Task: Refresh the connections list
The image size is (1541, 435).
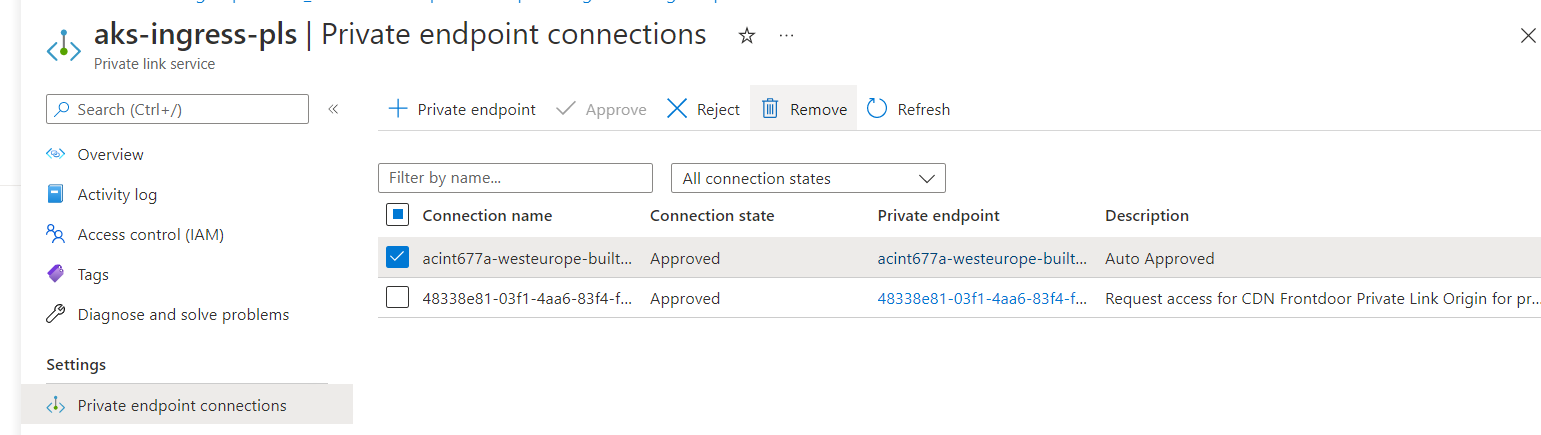Action: click(908, 109)
